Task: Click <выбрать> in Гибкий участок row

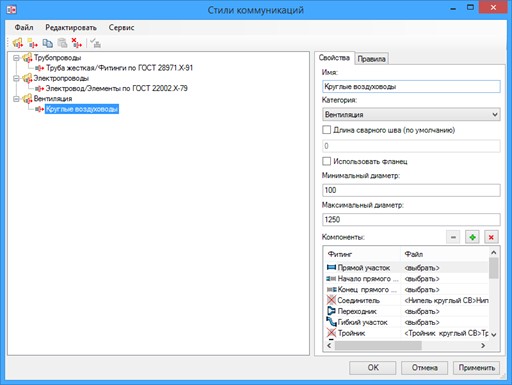Action: (422, 322)
